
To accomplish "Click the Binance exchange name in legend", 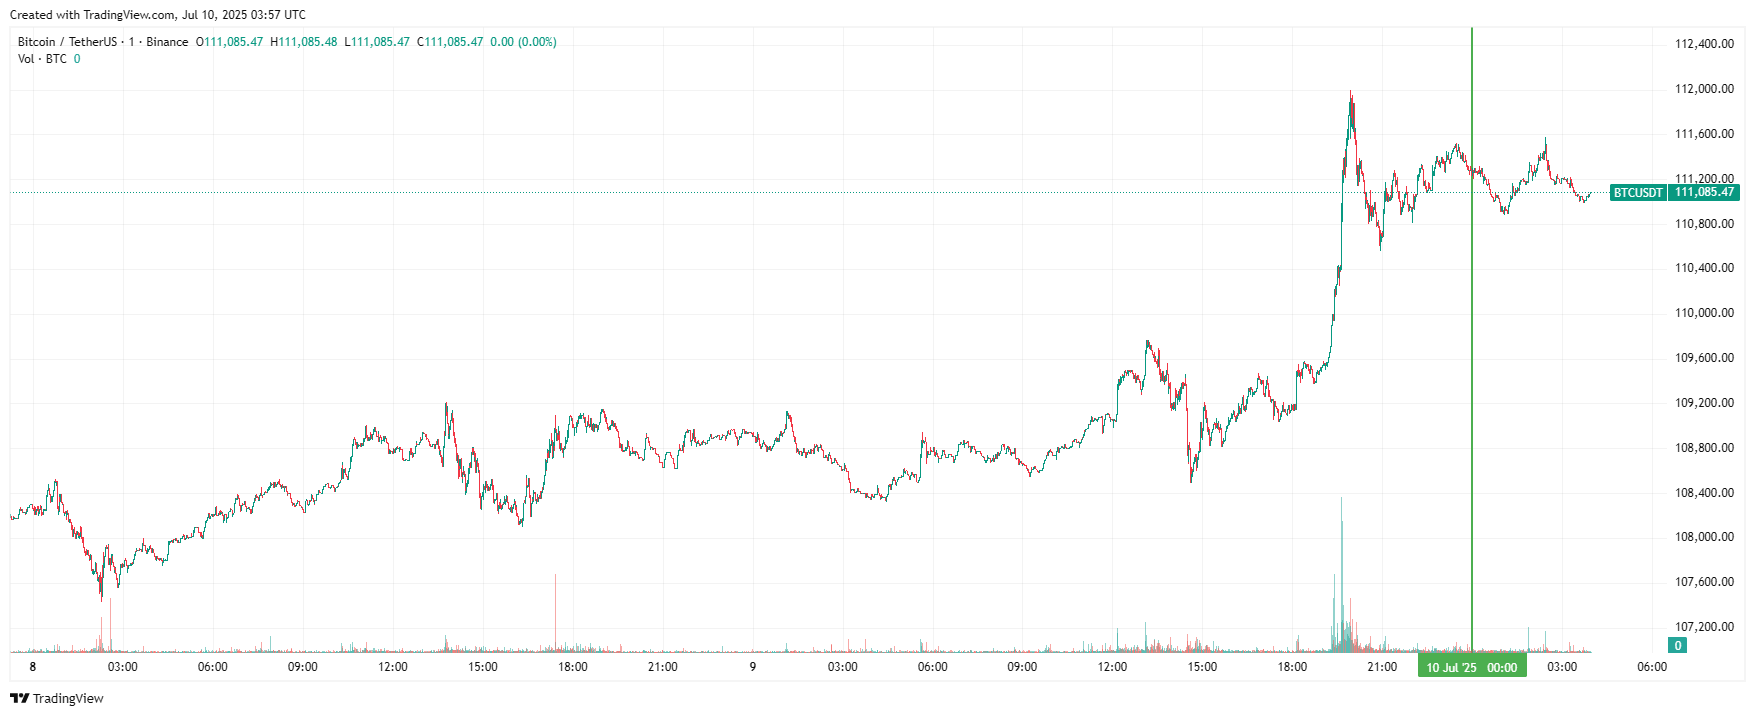I will point(167,42).
